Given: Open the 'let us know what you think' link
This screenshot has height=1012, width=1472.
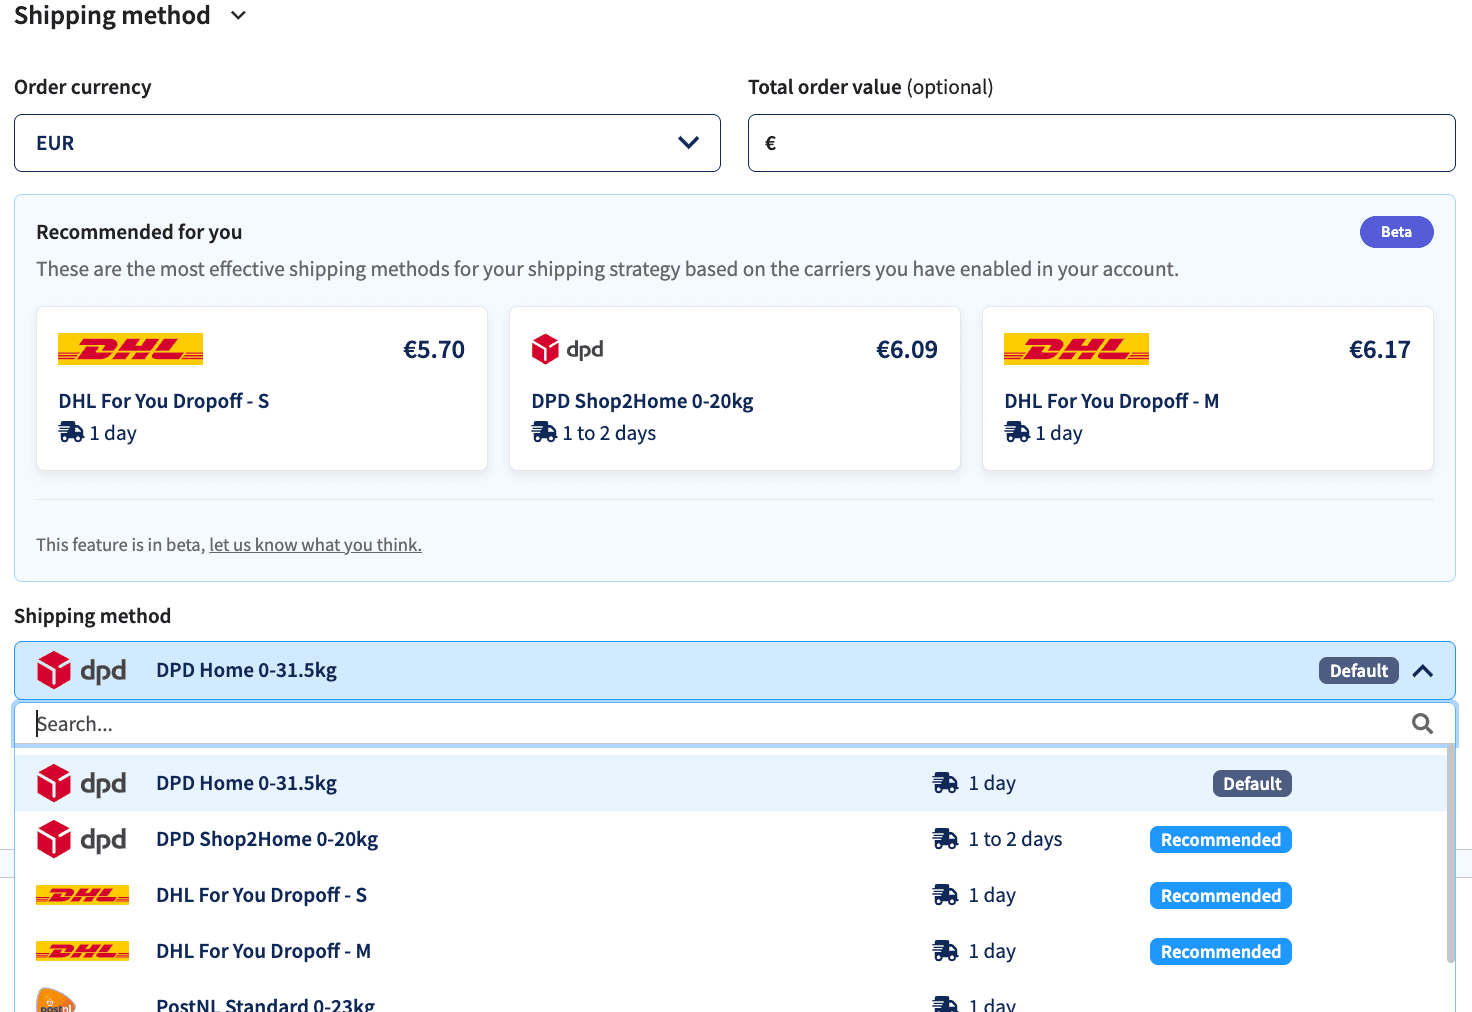Looking at the screenshot, I should click(x=315, y=545).
